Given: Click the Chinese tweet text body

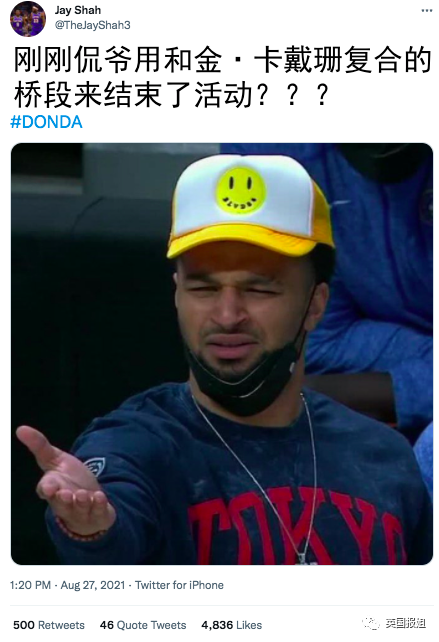Looking at the screenshot, I should [x=222, y=78].
